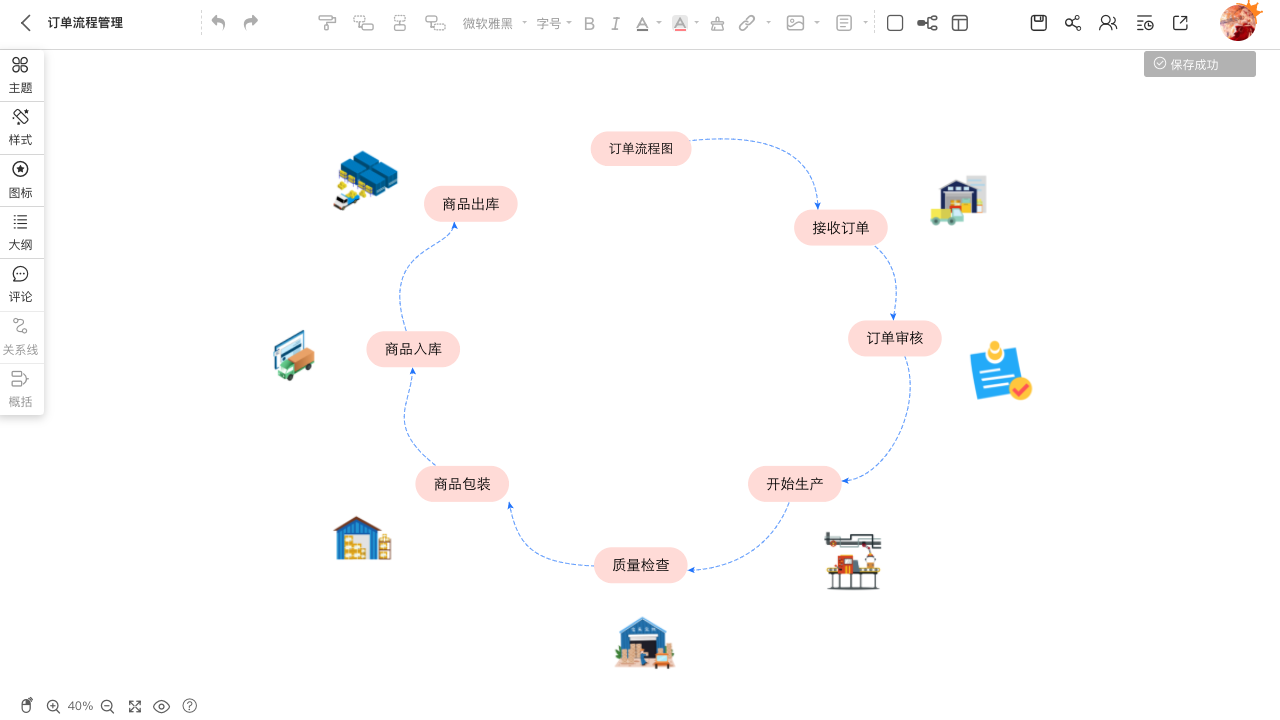Switch to the 样式 style panel
The width and height of the screenshot is (1280, 720).
20,126
